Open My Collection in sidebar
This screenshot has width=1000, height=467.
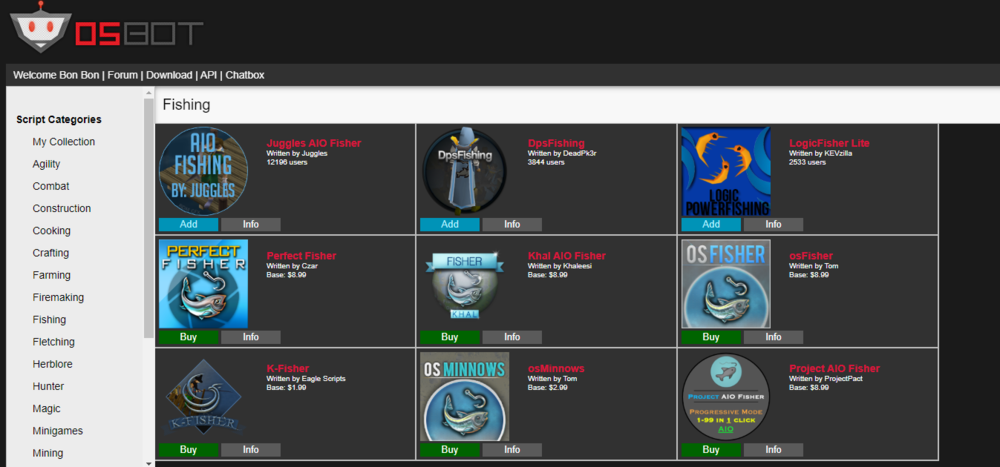pos(64,142)
